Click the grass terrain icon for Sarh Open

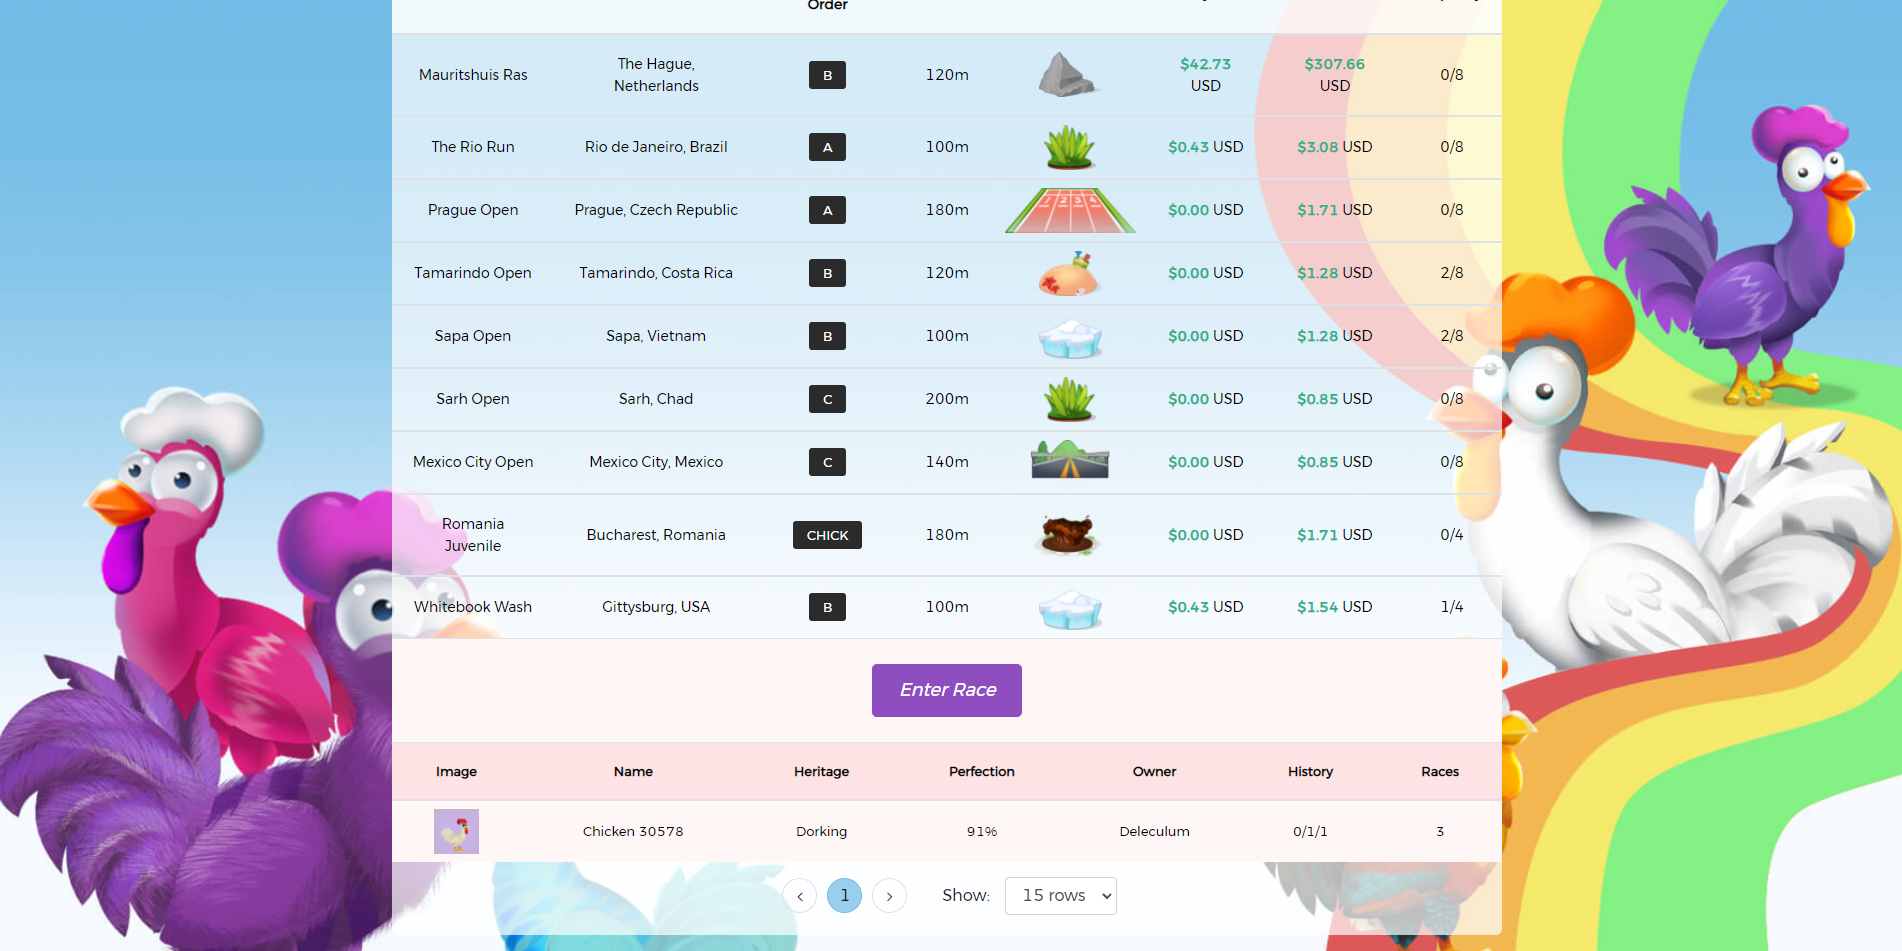click(x=1069, y=399)
